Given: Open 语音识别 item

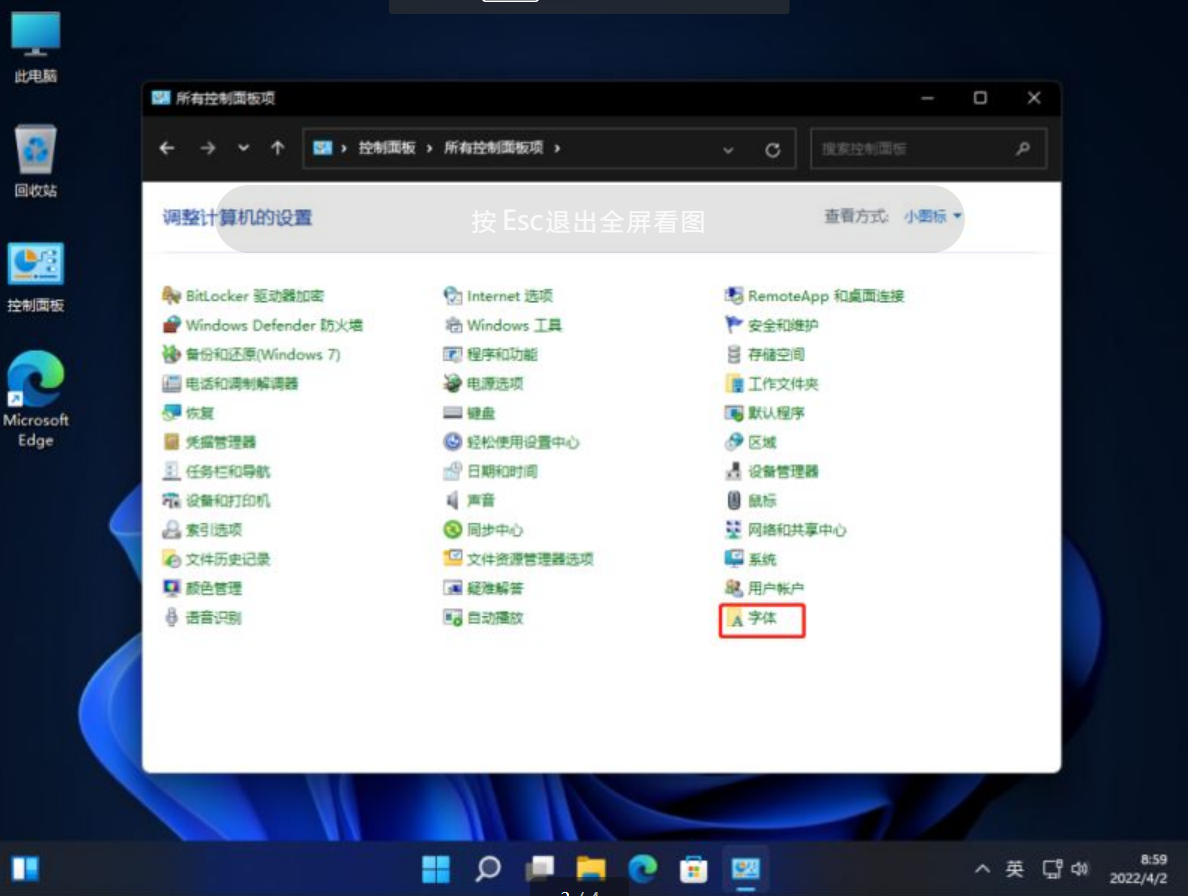Looking at the screenshot, I should [202, 617].
